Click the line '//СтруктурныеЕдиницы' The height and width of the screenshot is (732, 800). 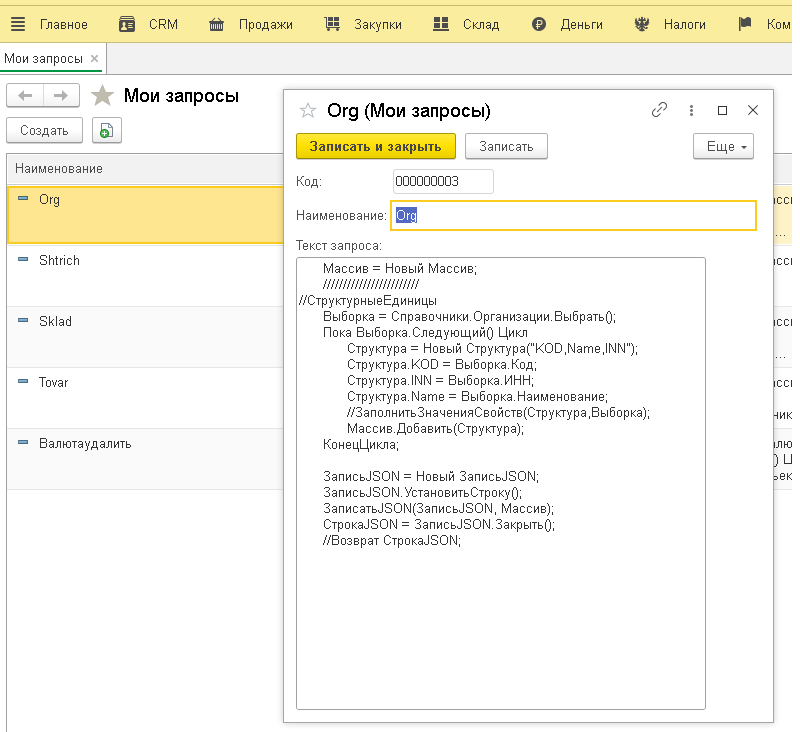tap(368, 301)
